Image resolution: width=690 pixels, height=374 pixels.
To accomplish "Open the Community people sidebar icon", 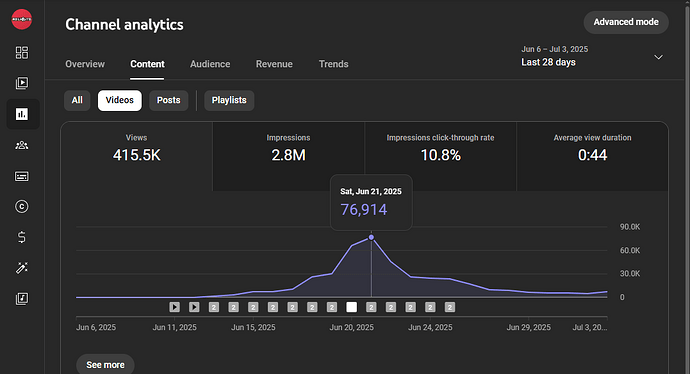I will (x=22, y=145).
